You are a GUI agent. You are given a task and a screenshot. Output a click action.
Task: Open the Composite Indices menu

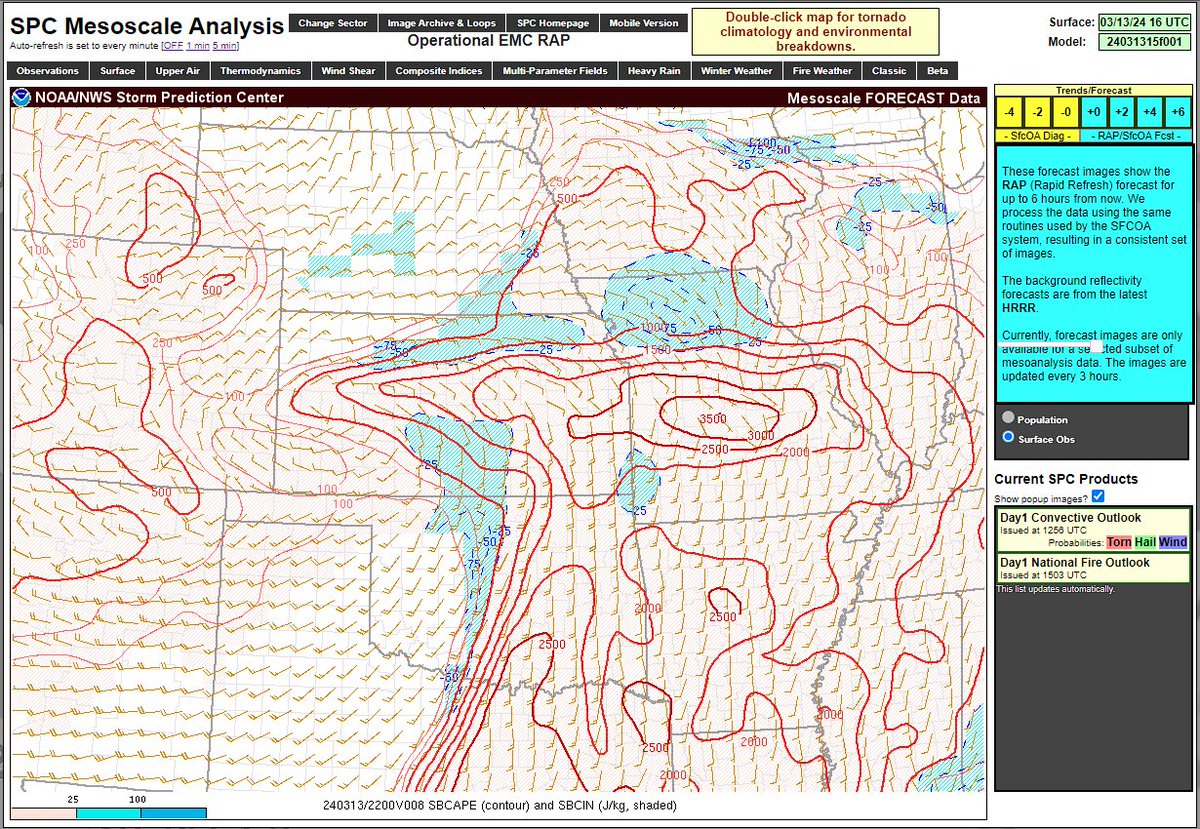coord(438,71)
